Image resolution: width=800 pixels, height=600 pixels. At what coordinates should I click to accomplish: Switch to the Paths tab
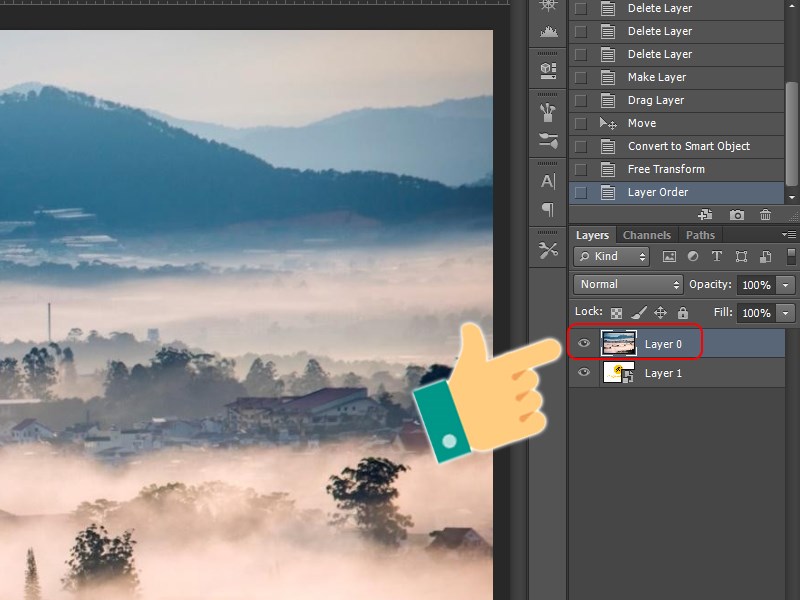(x=700, y=235)
